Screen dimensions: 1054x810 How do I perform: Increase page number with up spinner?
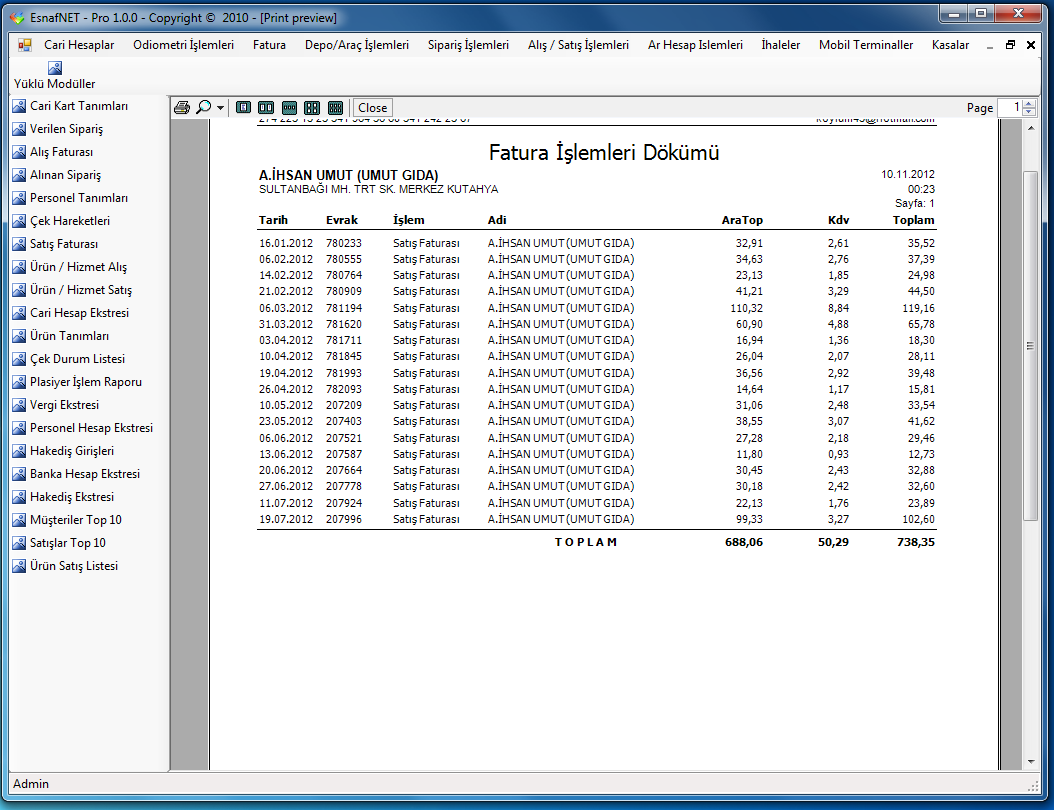pyautogui.click(x=1029, y=104)
